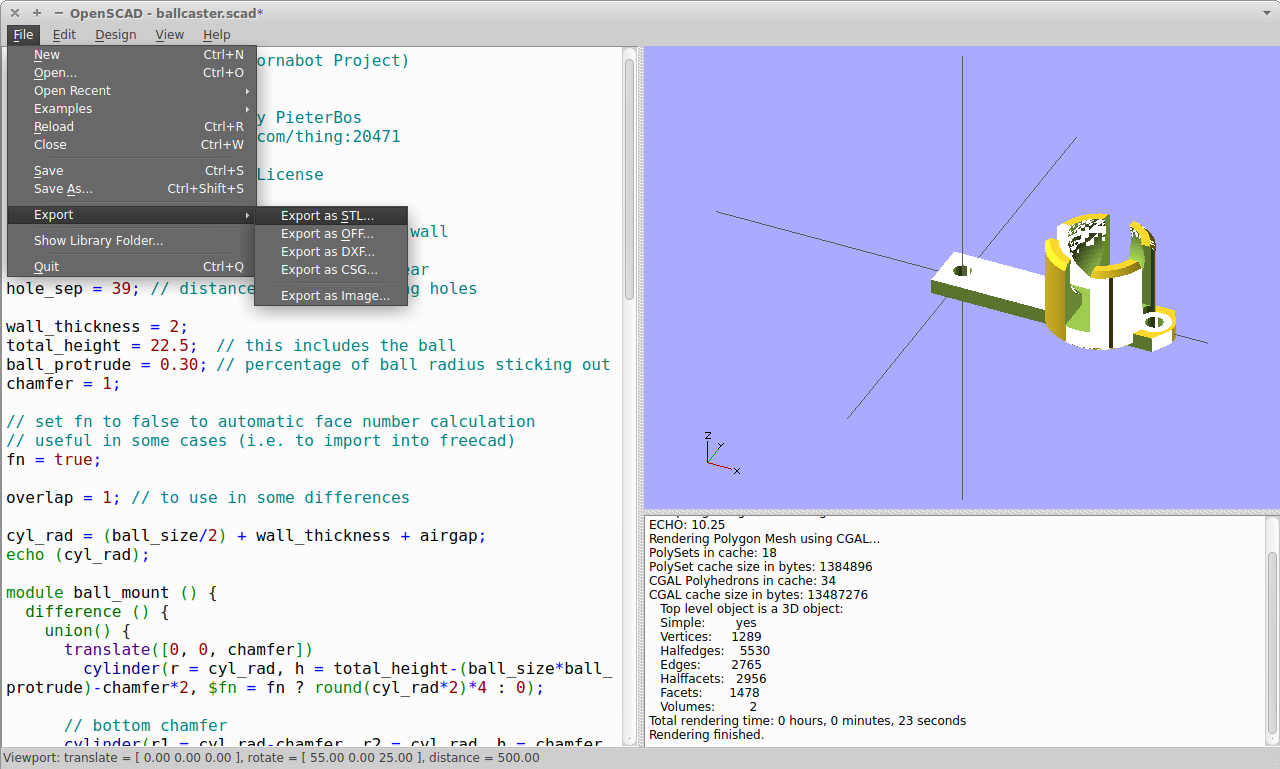The height and width of the screenshot is (769, 1280).
Task: Click the 'ball_protrude = 0.30' code line
Action: point(308,365)
